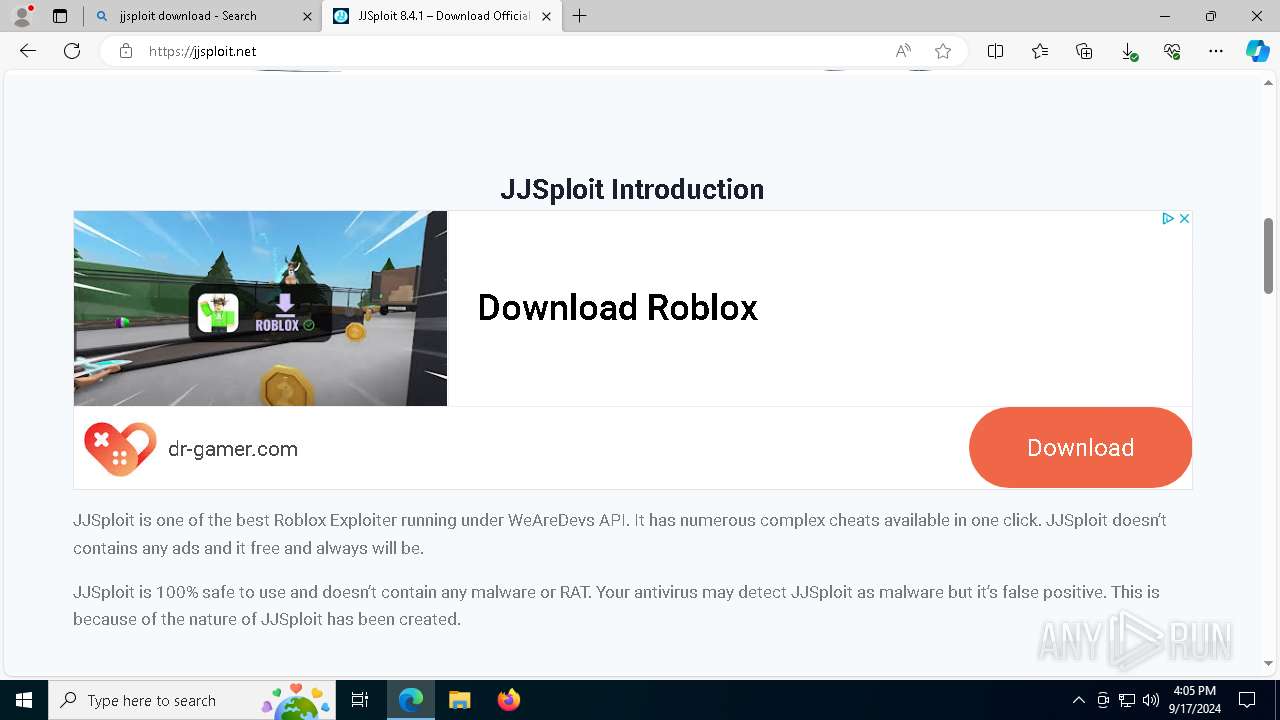Click the Roblox ad image thumbnail
This screenshot has width=1280, height=720.
coord(260,308)
